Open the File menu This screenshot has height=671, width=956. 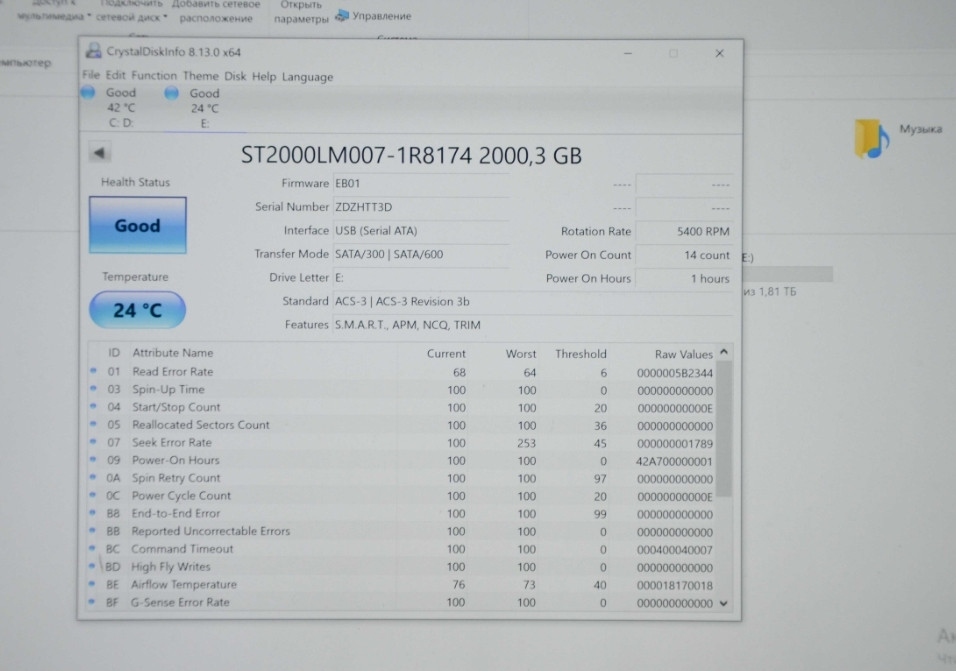pos(90,76)
